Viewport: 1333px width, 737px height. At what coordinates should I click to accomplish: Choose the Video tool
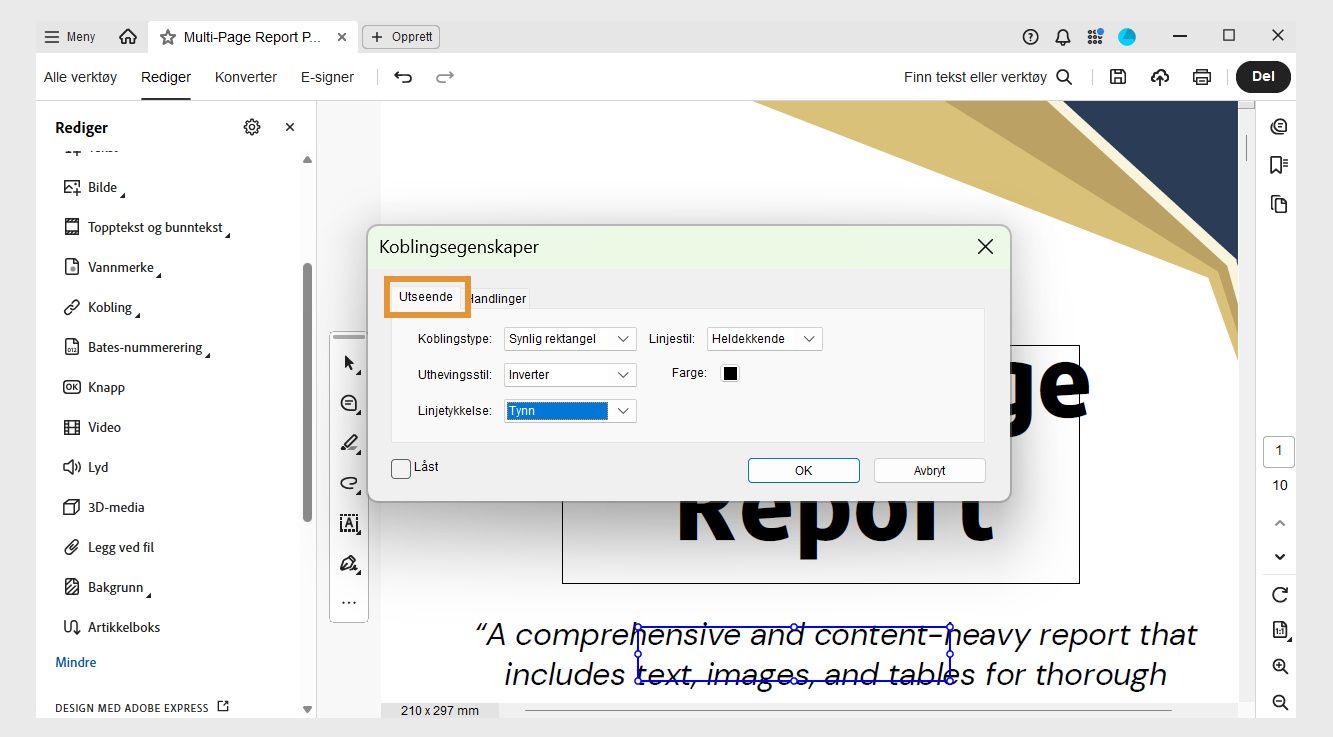coord(92,427)
